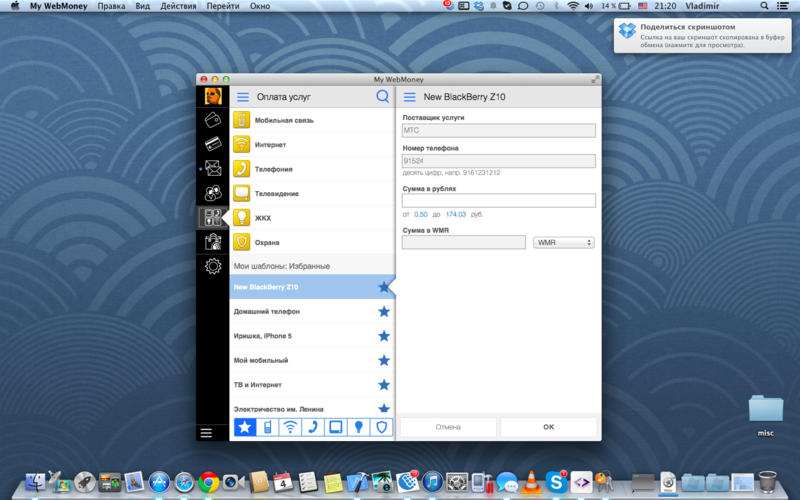
Task: Click the Сумма в рублях input field
Action: point(498,200)
